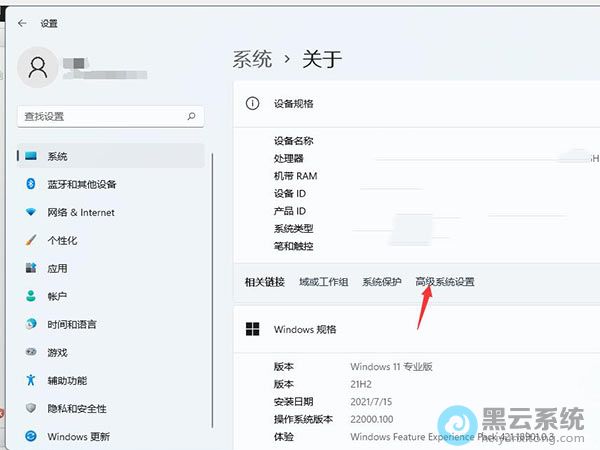Open Network & Internet (网络 & Internet) settings

(80, 212)
